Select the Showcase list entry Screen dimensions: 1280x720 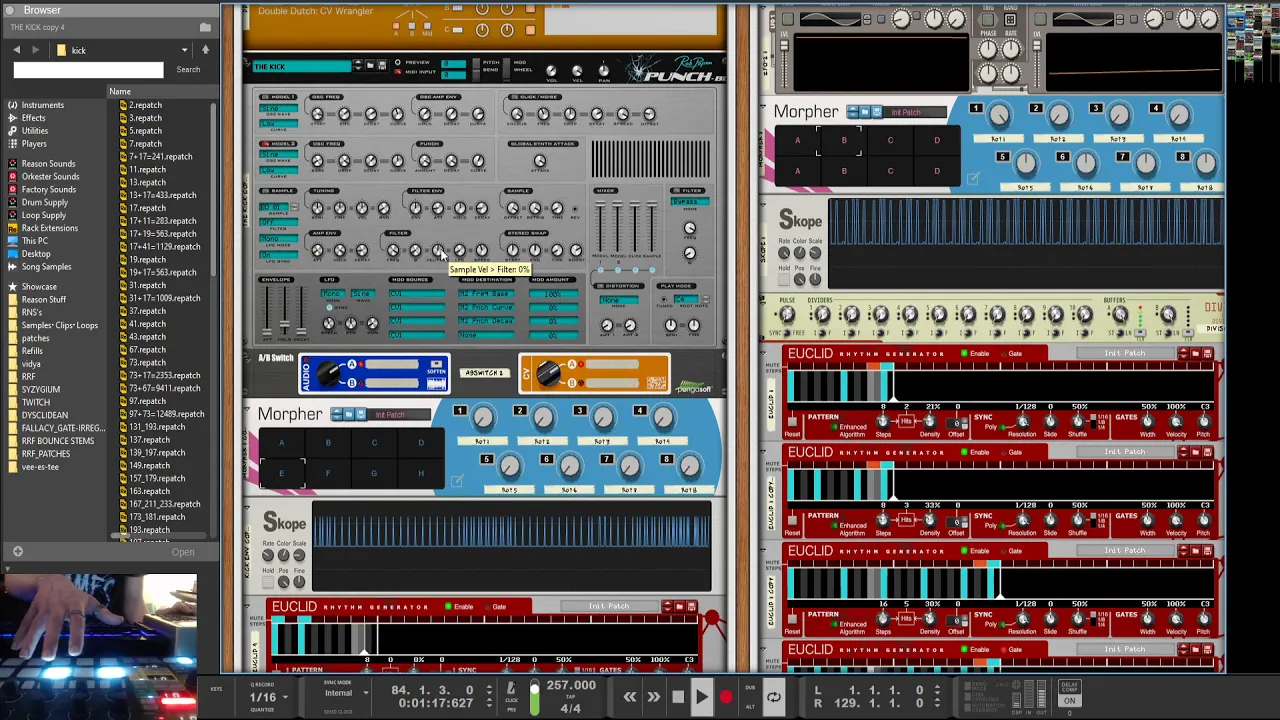point(39,287)
